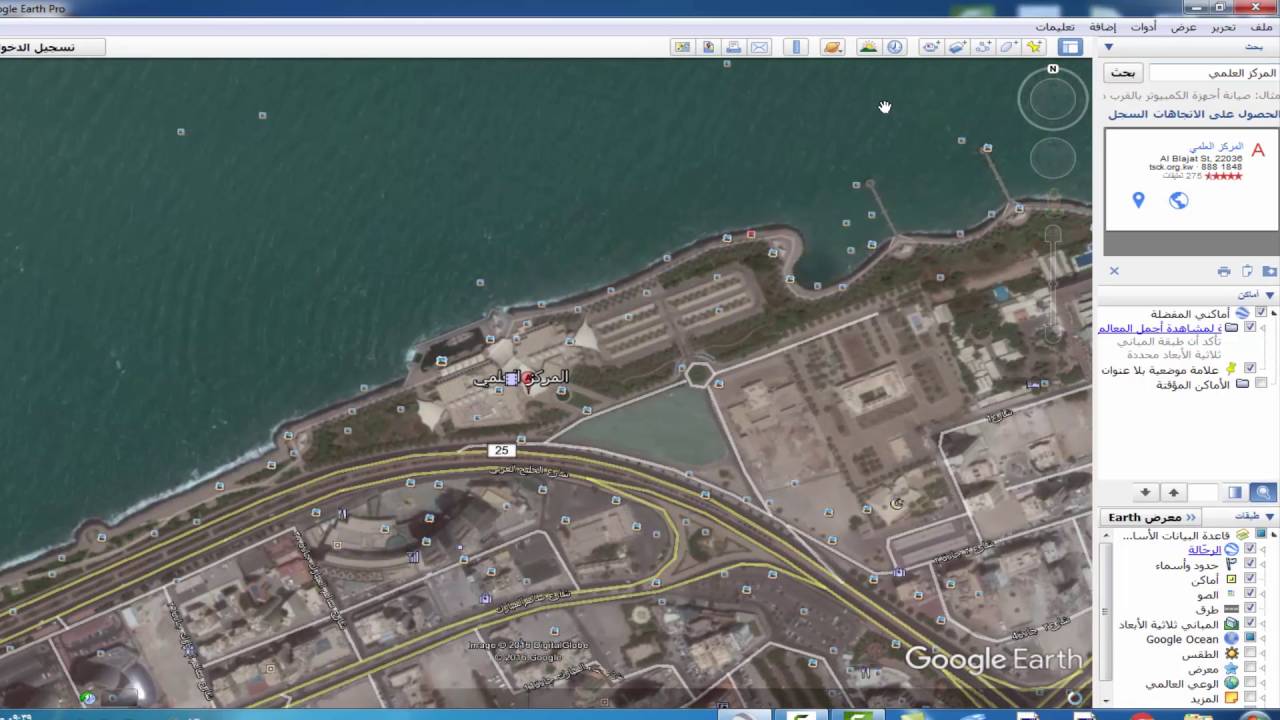Add a polygon using the toolbar

click(1009, 47)
